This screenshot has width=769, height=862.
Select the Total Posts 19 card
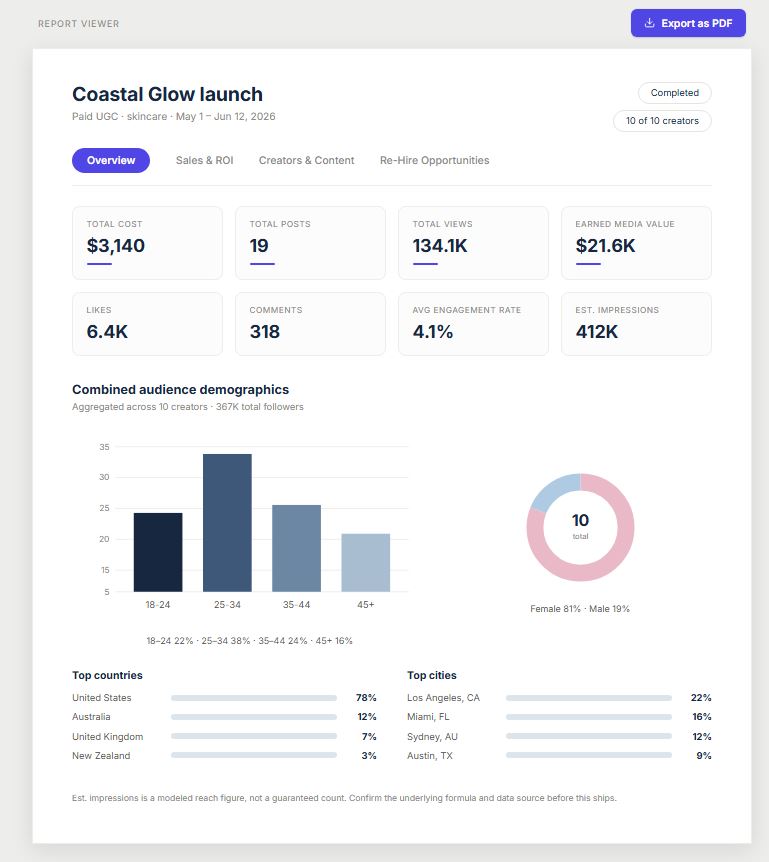tap(310, 243)
